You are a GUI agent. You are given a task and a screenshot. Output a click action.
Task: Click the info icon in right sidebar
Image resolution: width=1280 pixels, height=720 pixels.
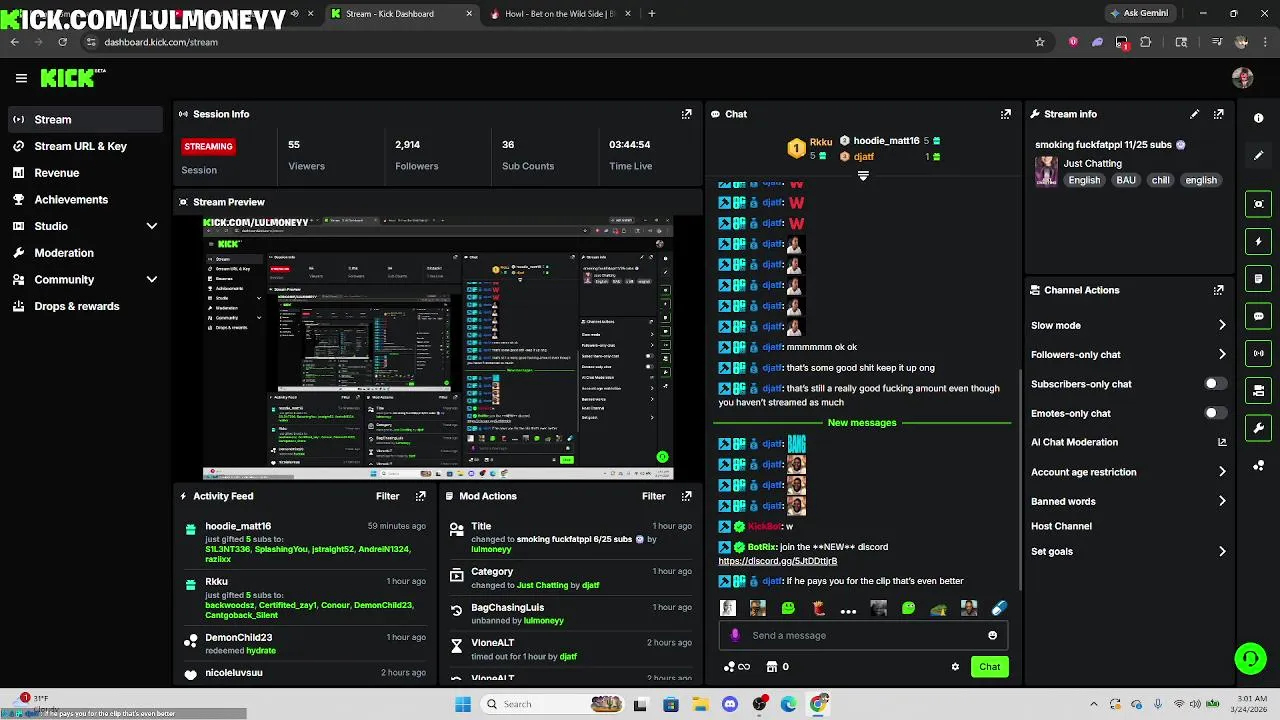click(1258, 118)
